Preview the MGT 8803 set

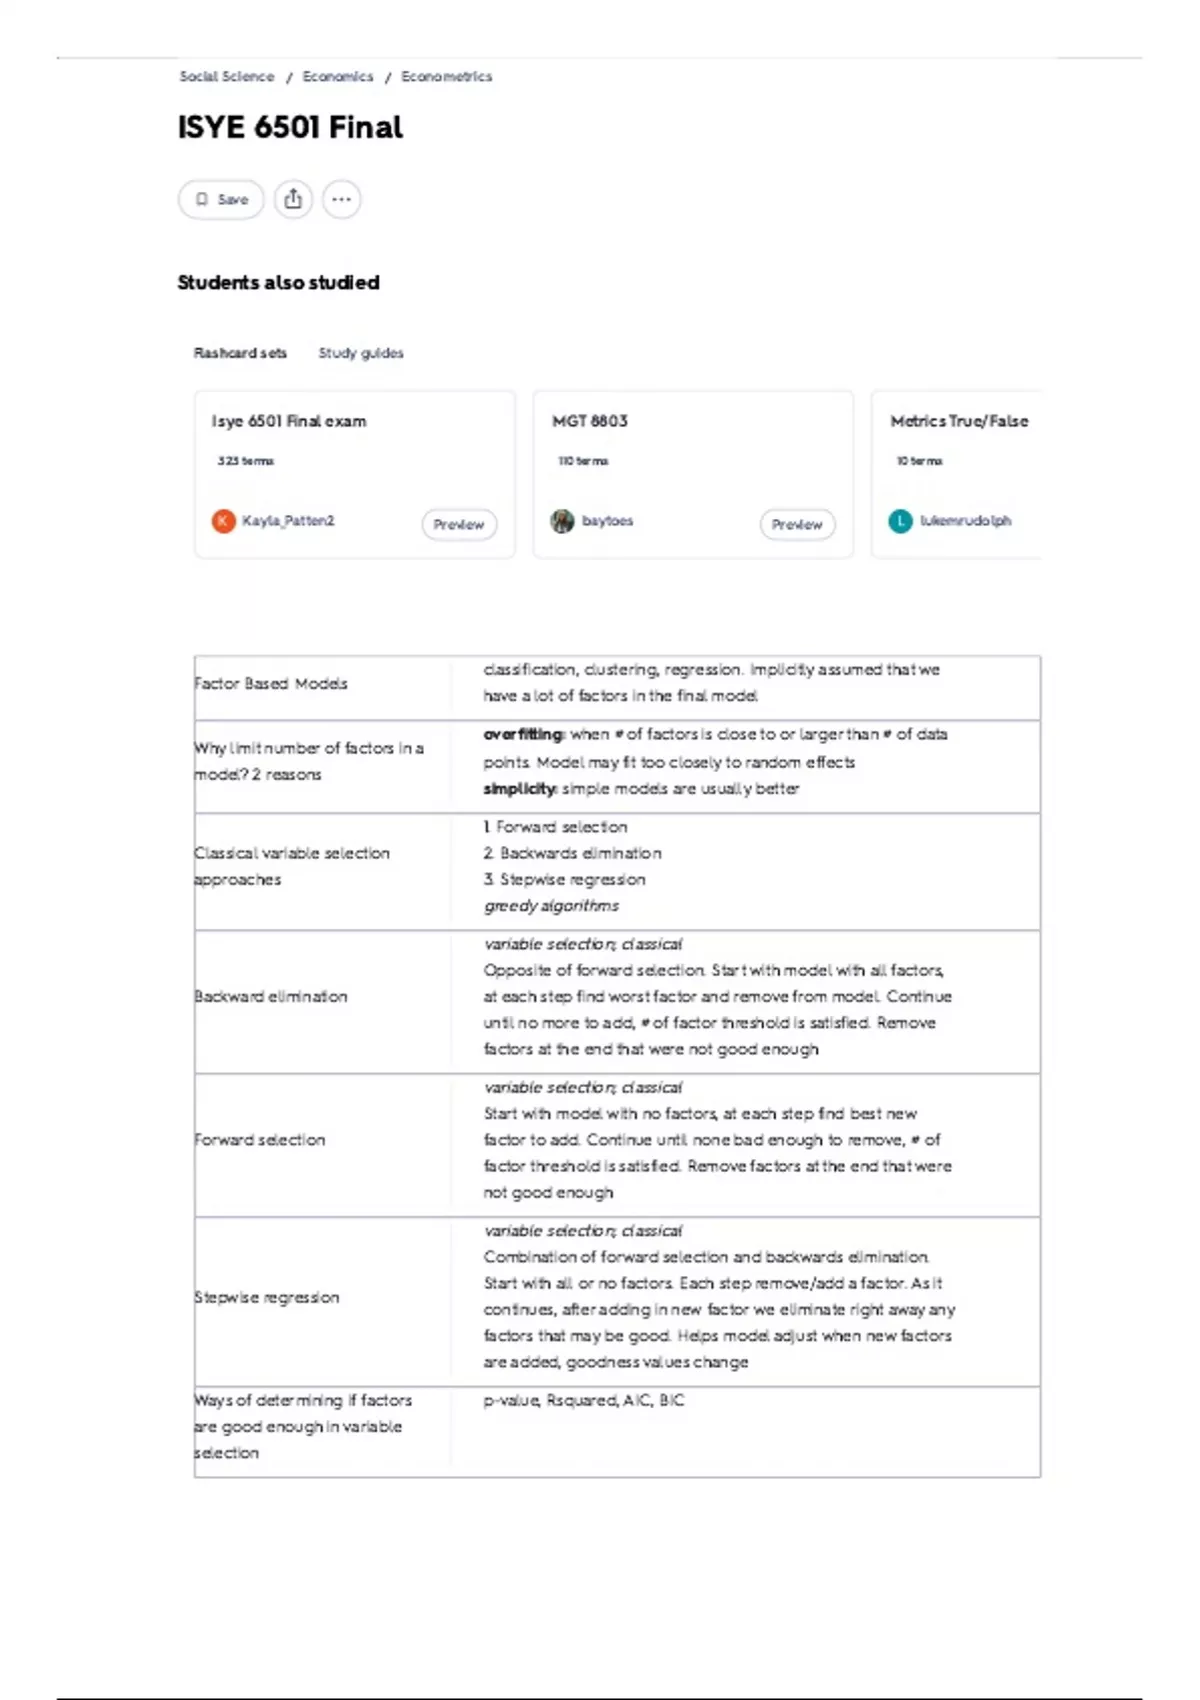click(x=797, y=524)
